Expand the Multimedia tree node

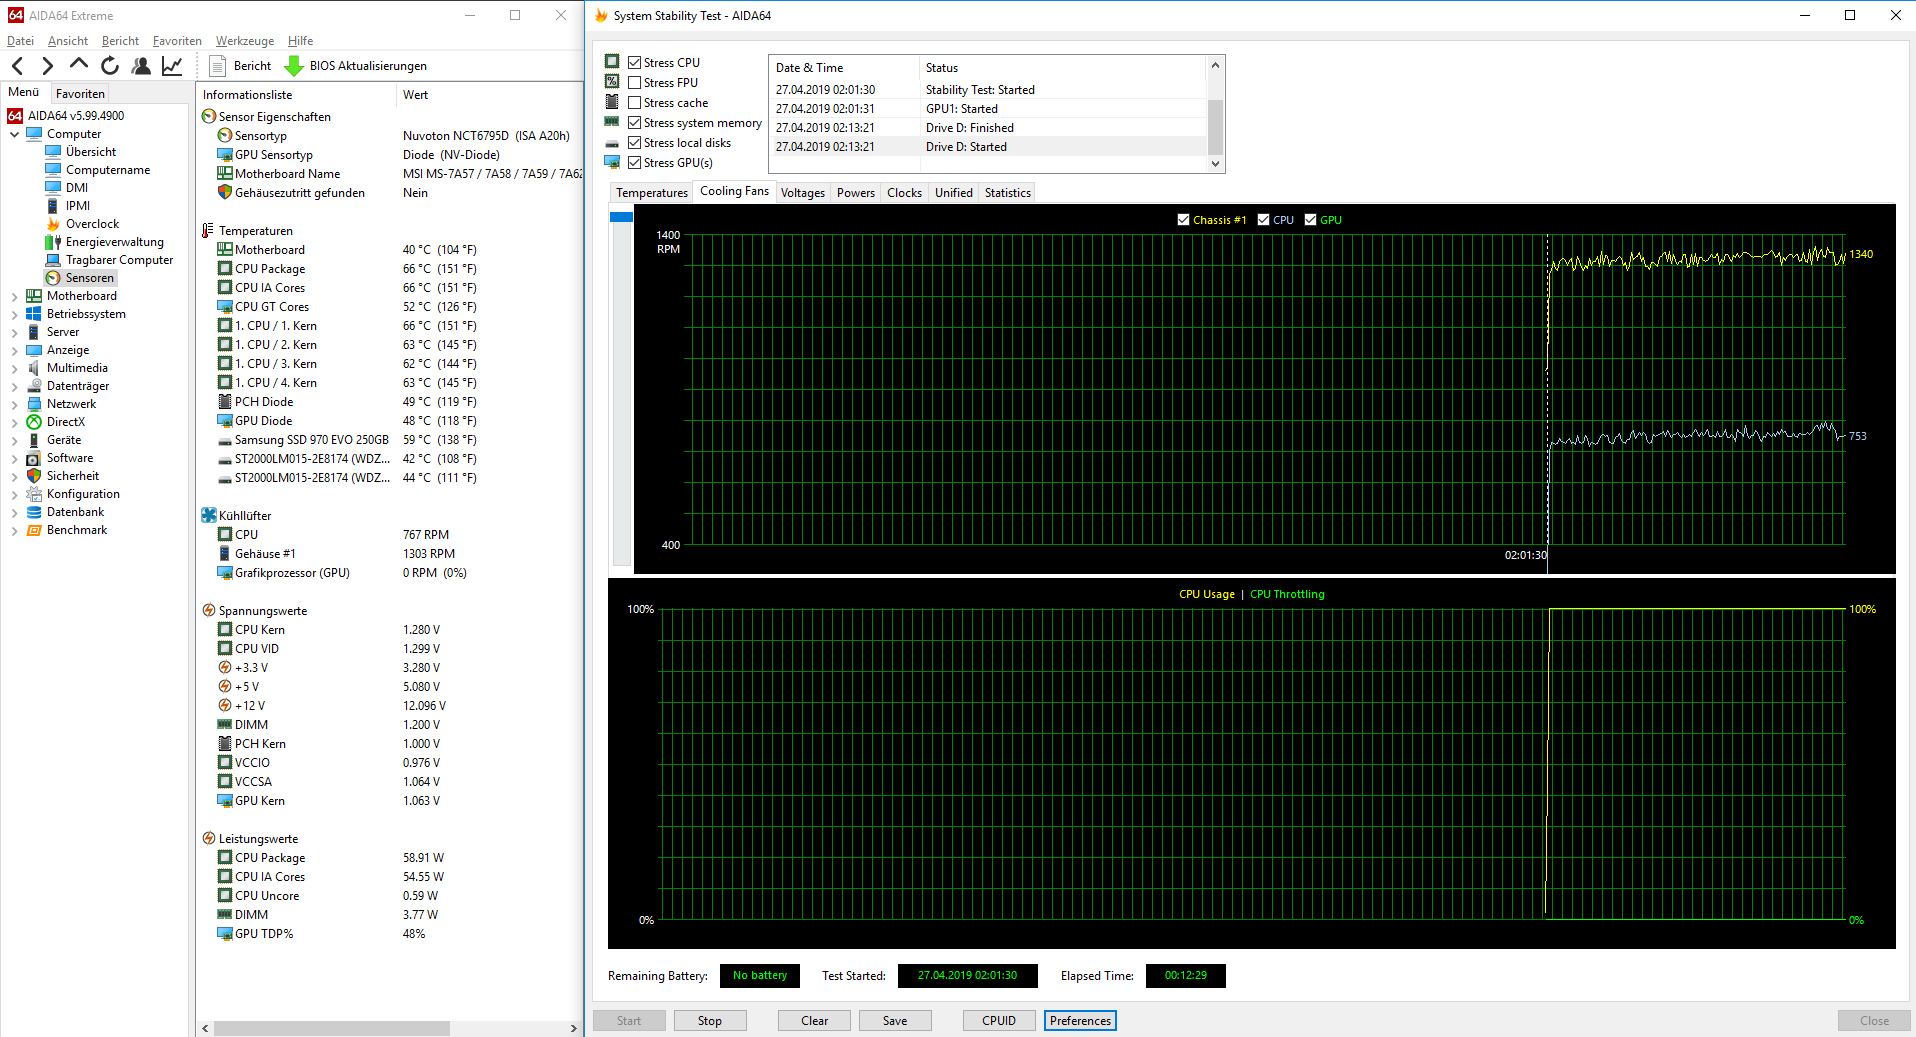[14, 368]
